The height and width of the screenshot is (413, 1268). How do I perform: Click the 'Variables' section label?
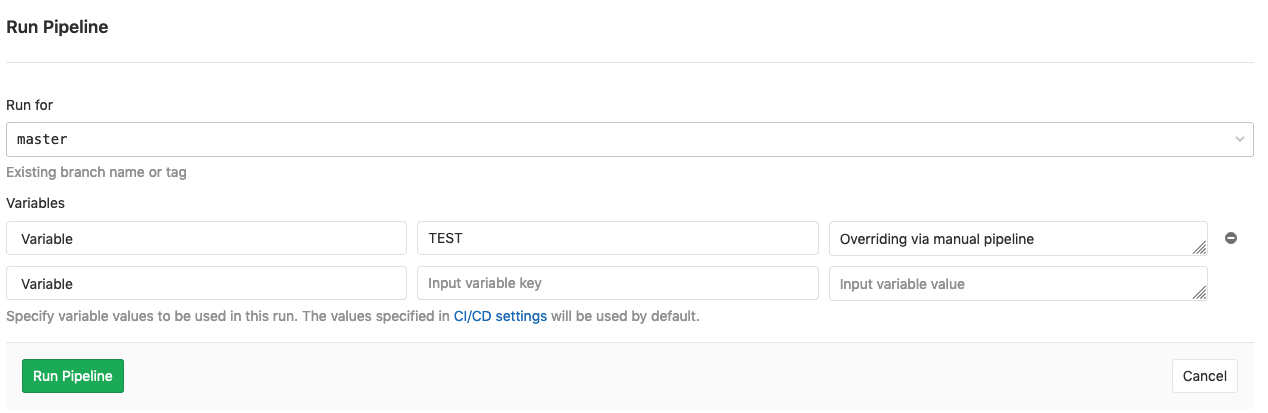[x=35, y=203]
